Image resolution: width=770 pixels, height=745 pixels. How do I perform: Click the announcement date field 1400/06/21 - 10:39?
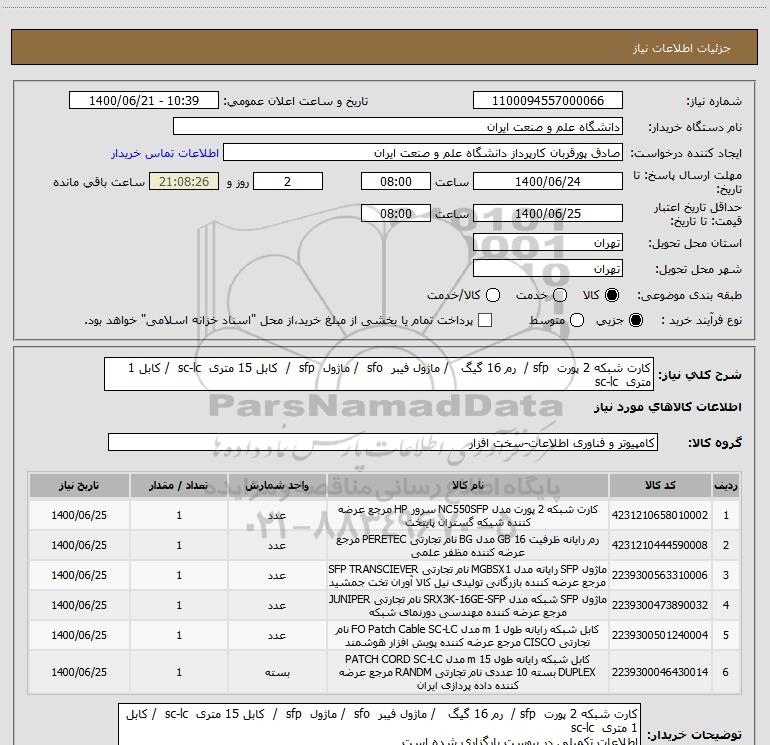coord(144,100)
